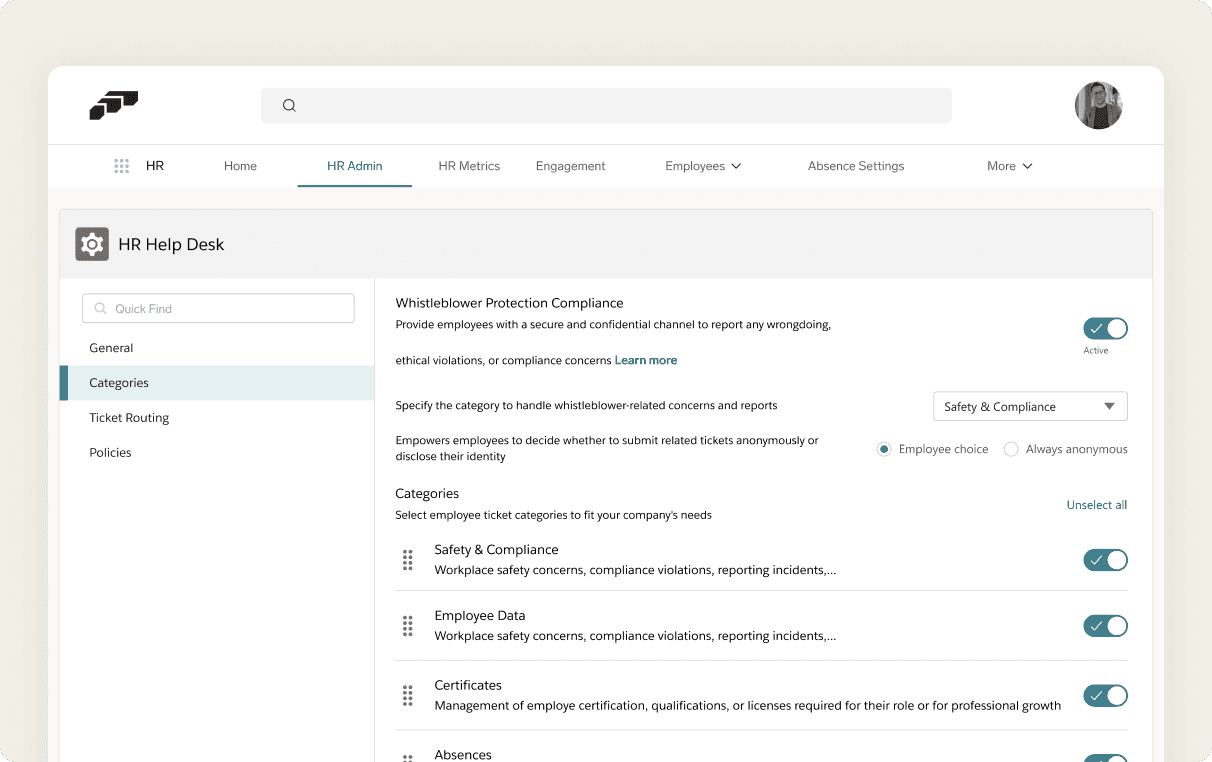Click the search magnifier icon in top bar

pos(289,105)
